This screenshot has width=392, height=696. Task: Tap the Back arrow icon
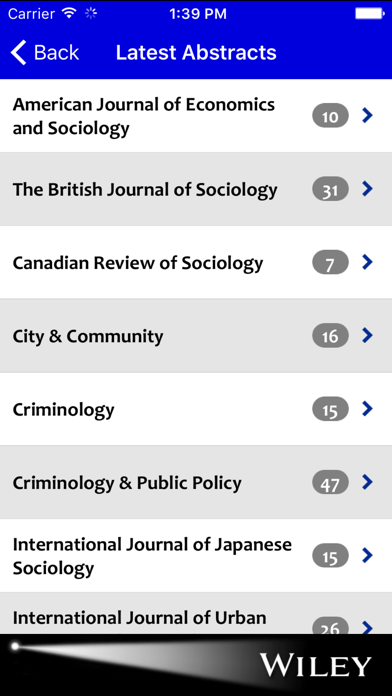point(19,52)
